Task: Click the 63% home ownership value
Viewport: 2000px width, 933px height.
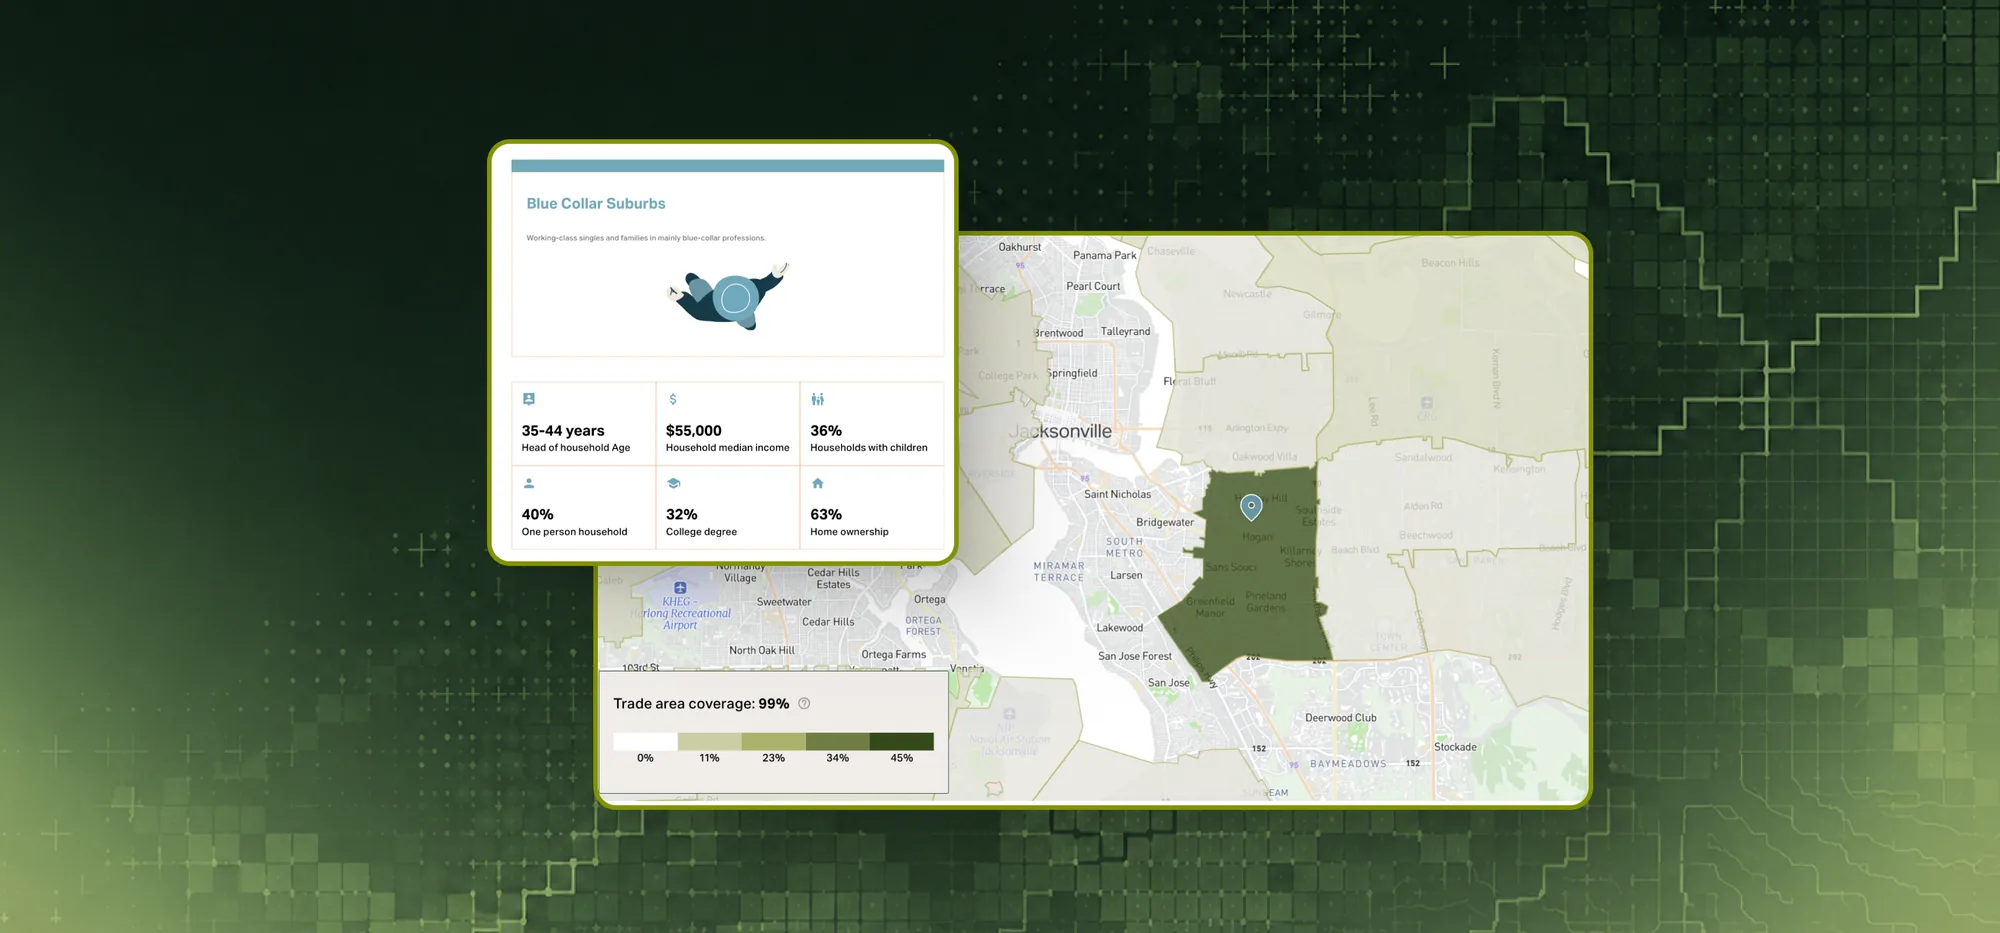Action: pyautogui.click(x=826, y=515)
